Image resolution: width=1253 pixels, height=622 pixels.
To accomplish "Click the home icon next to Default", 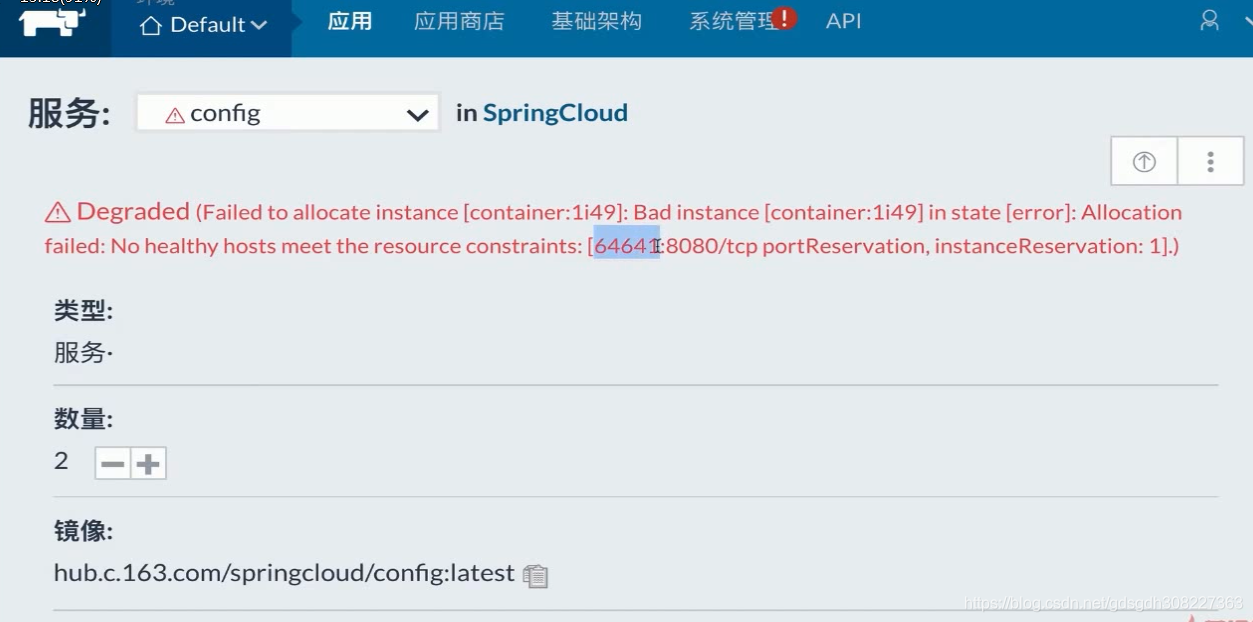I will coord(151,26).
